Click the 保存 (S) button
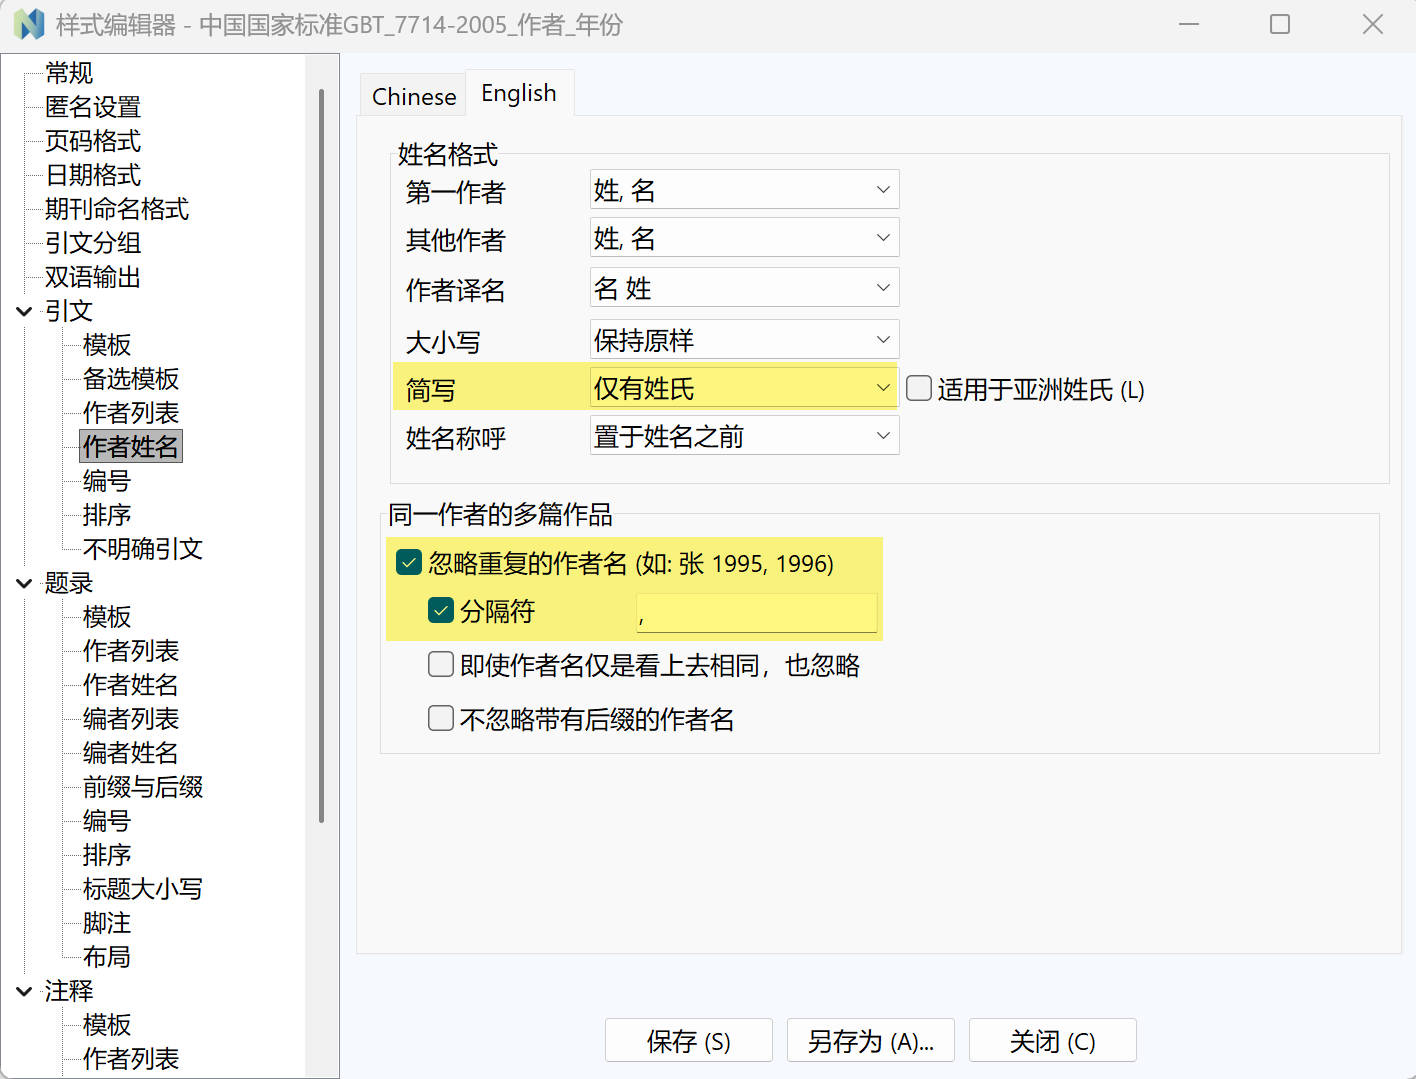The width and height of the screenshot is (1416, 1079). point(688,1041)
